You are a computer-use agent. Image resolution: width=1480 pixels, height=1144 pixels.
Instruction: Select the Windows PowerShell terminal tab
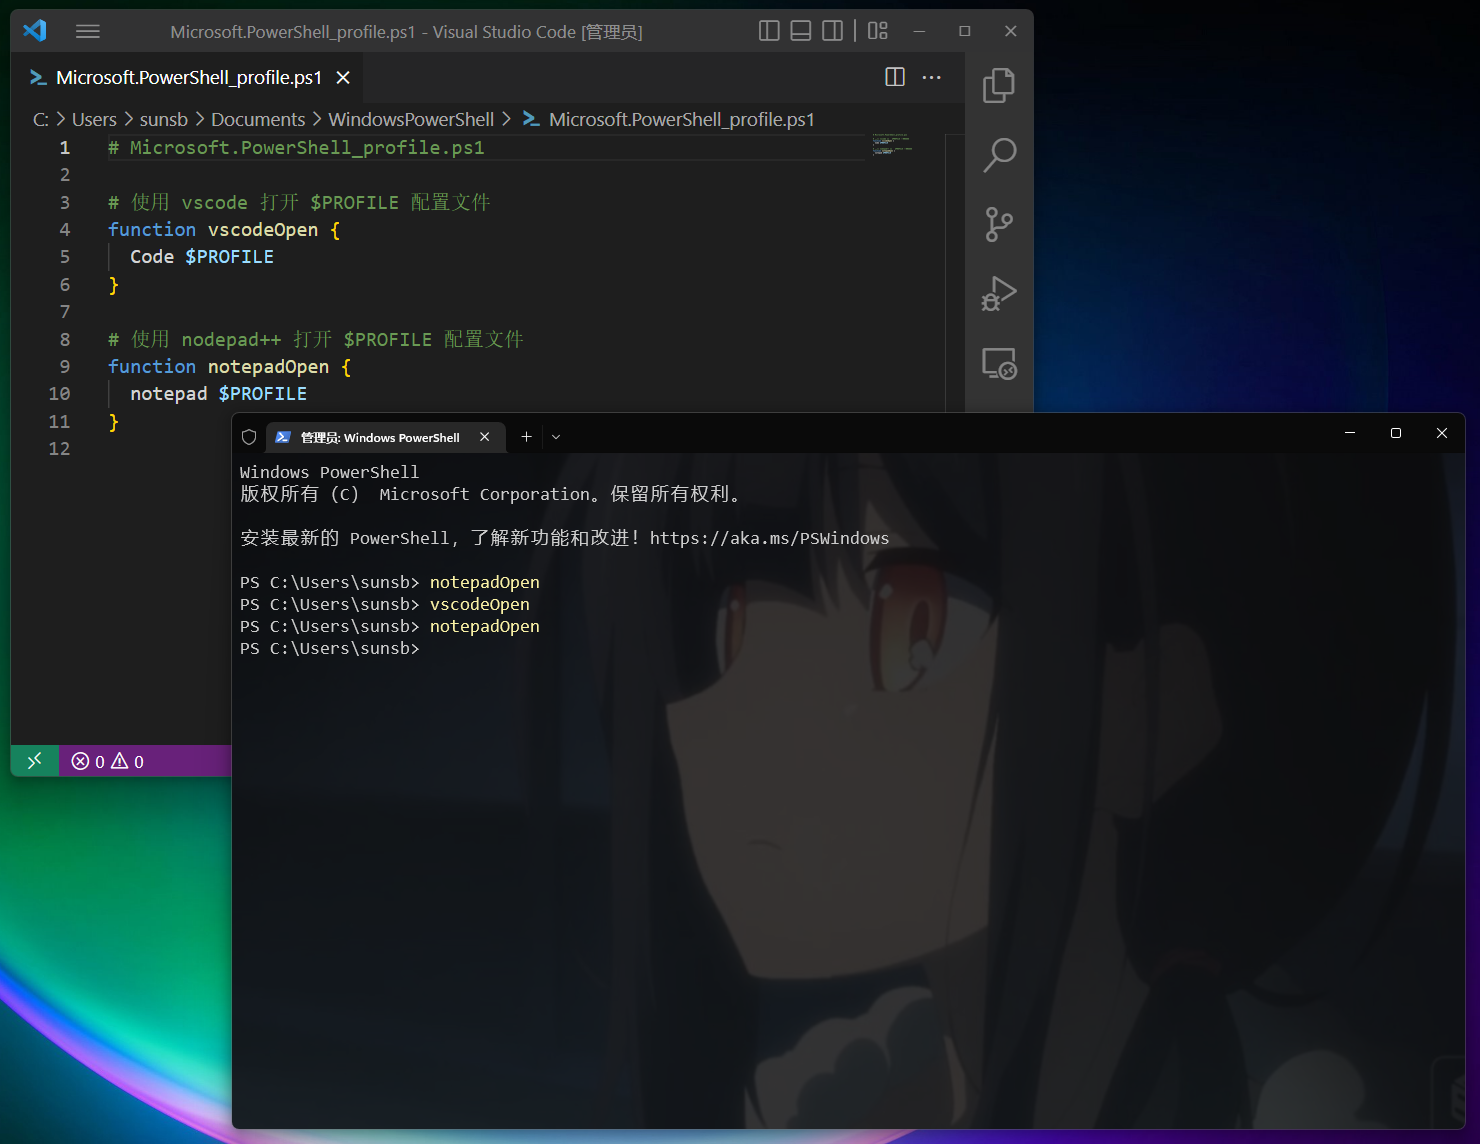pyautogui.click(x=380, y=437)
